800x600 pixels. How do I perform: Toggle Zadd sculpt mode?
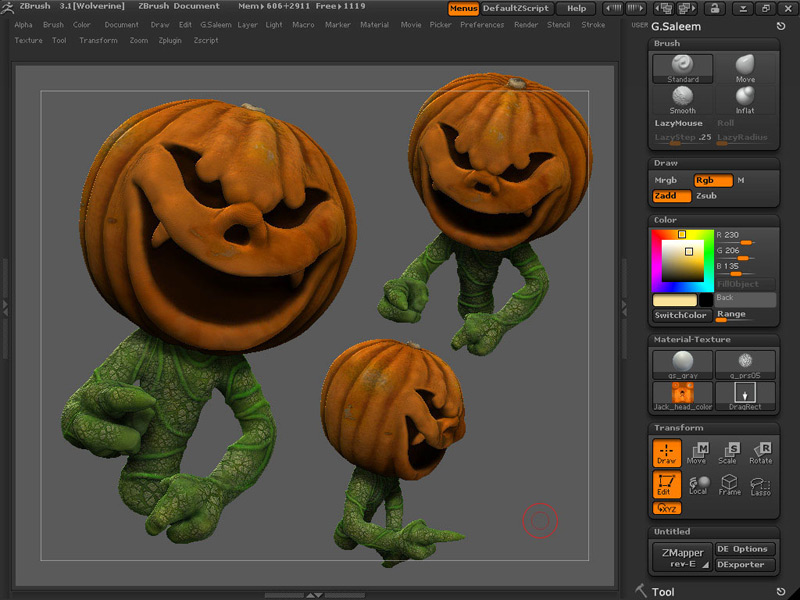(x=672, y=196)
